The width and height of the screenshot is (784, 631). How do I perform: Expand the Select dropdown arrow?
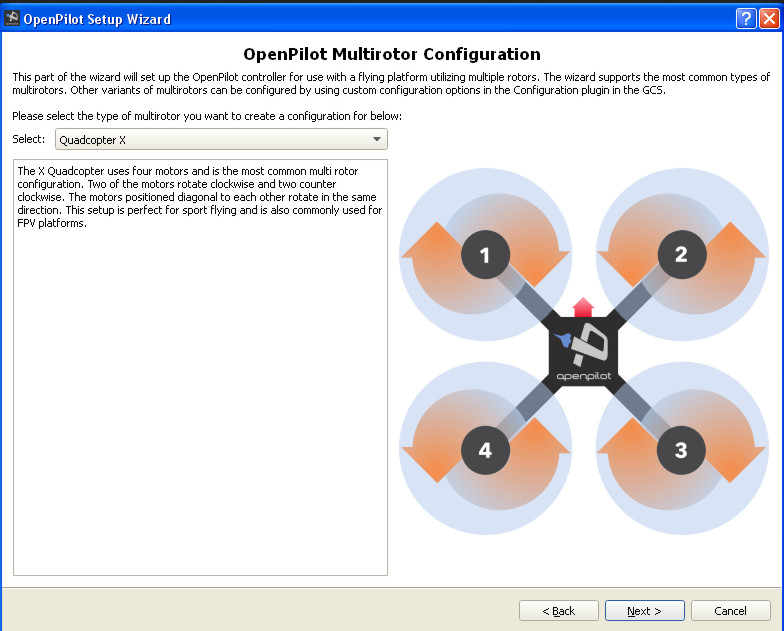(x=376, y=140)
